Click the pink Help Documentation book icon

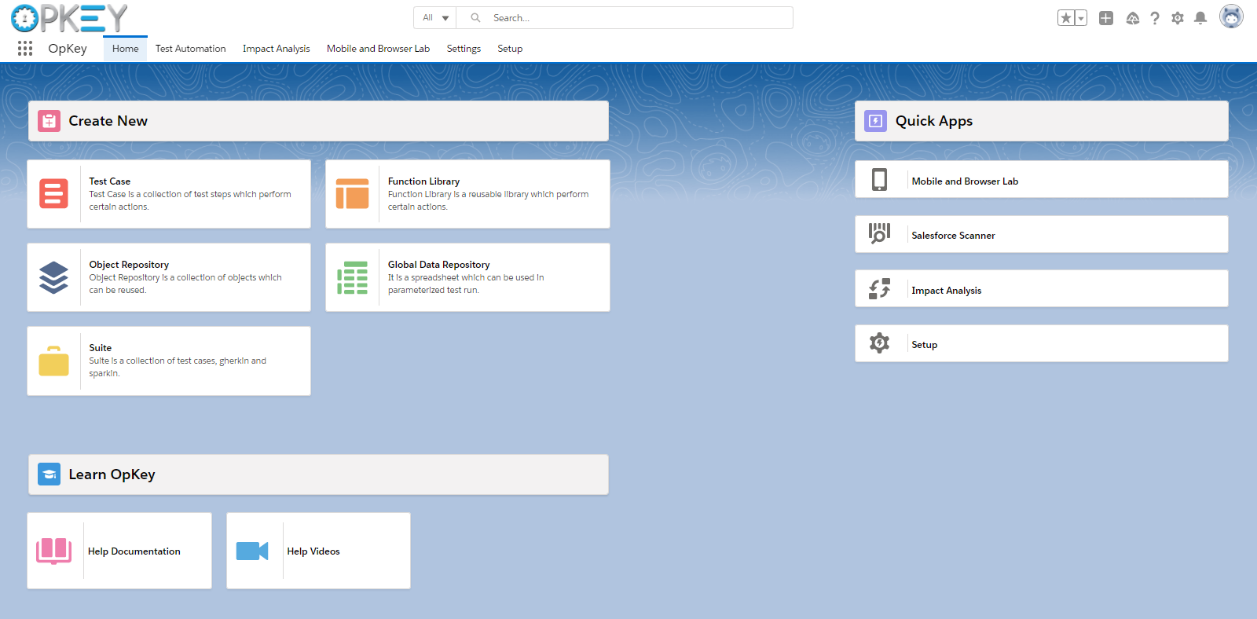click(x=54, y=551)
